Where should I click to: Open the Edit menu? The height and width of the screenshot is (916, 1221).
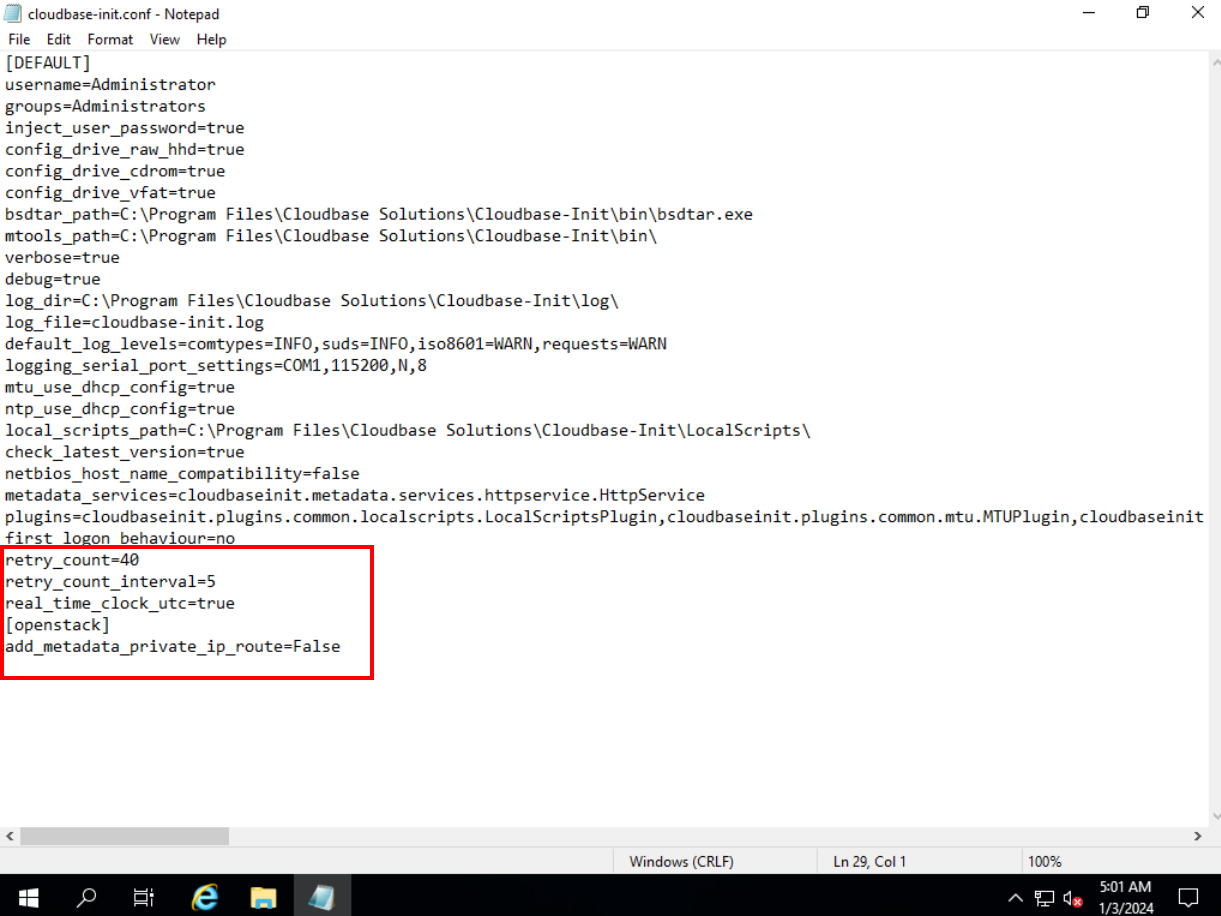coord(59,39)
